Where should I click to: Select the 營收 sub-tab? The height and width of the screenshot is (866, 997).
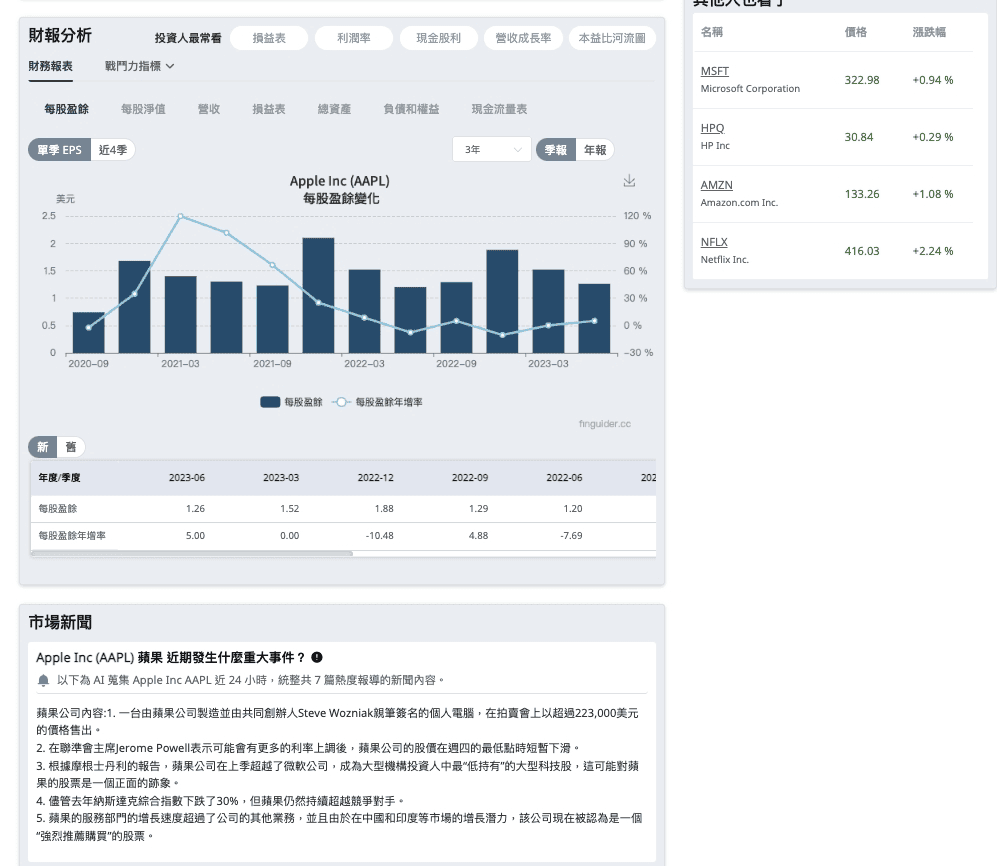coord(209,109)
